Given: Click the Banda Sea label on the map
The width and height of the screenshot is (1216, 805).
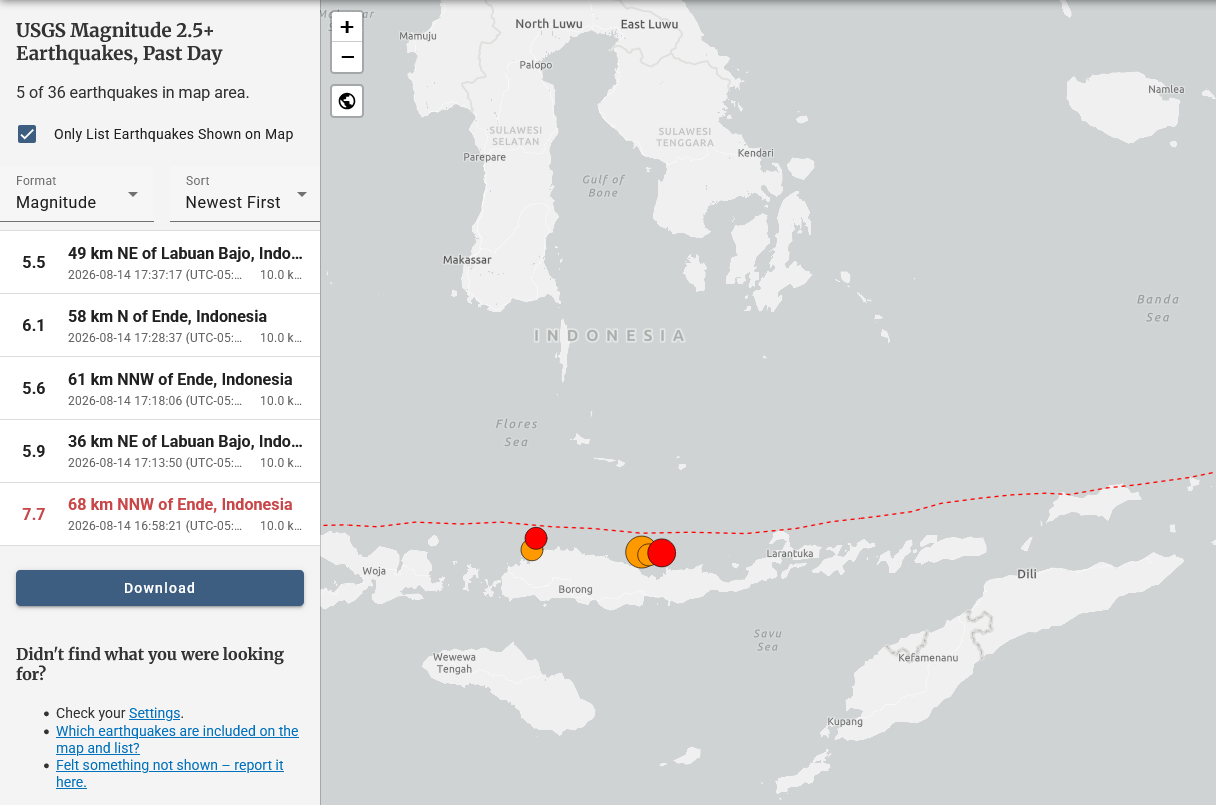Looking at the screenshot, I should point(1158,308).
